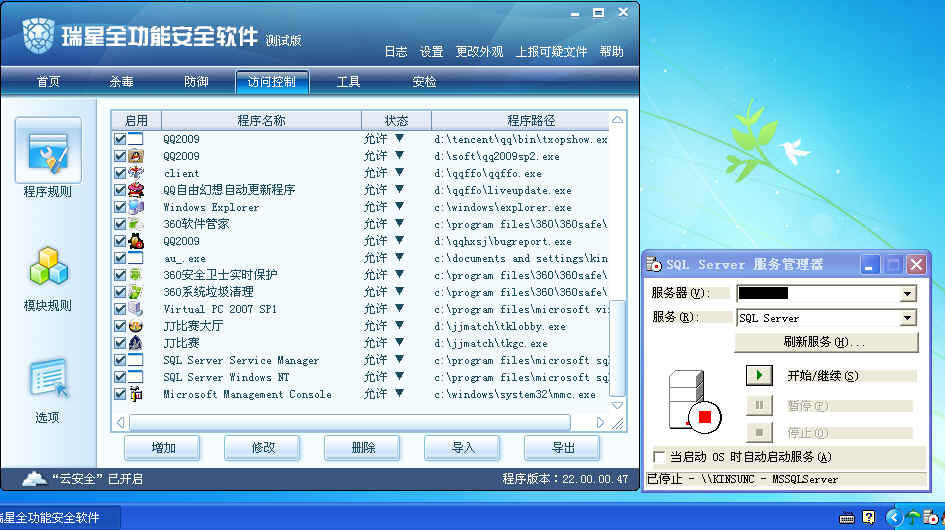Open the 设置 menu
This screenshot has height=530, width=945.
click(432, 52)
